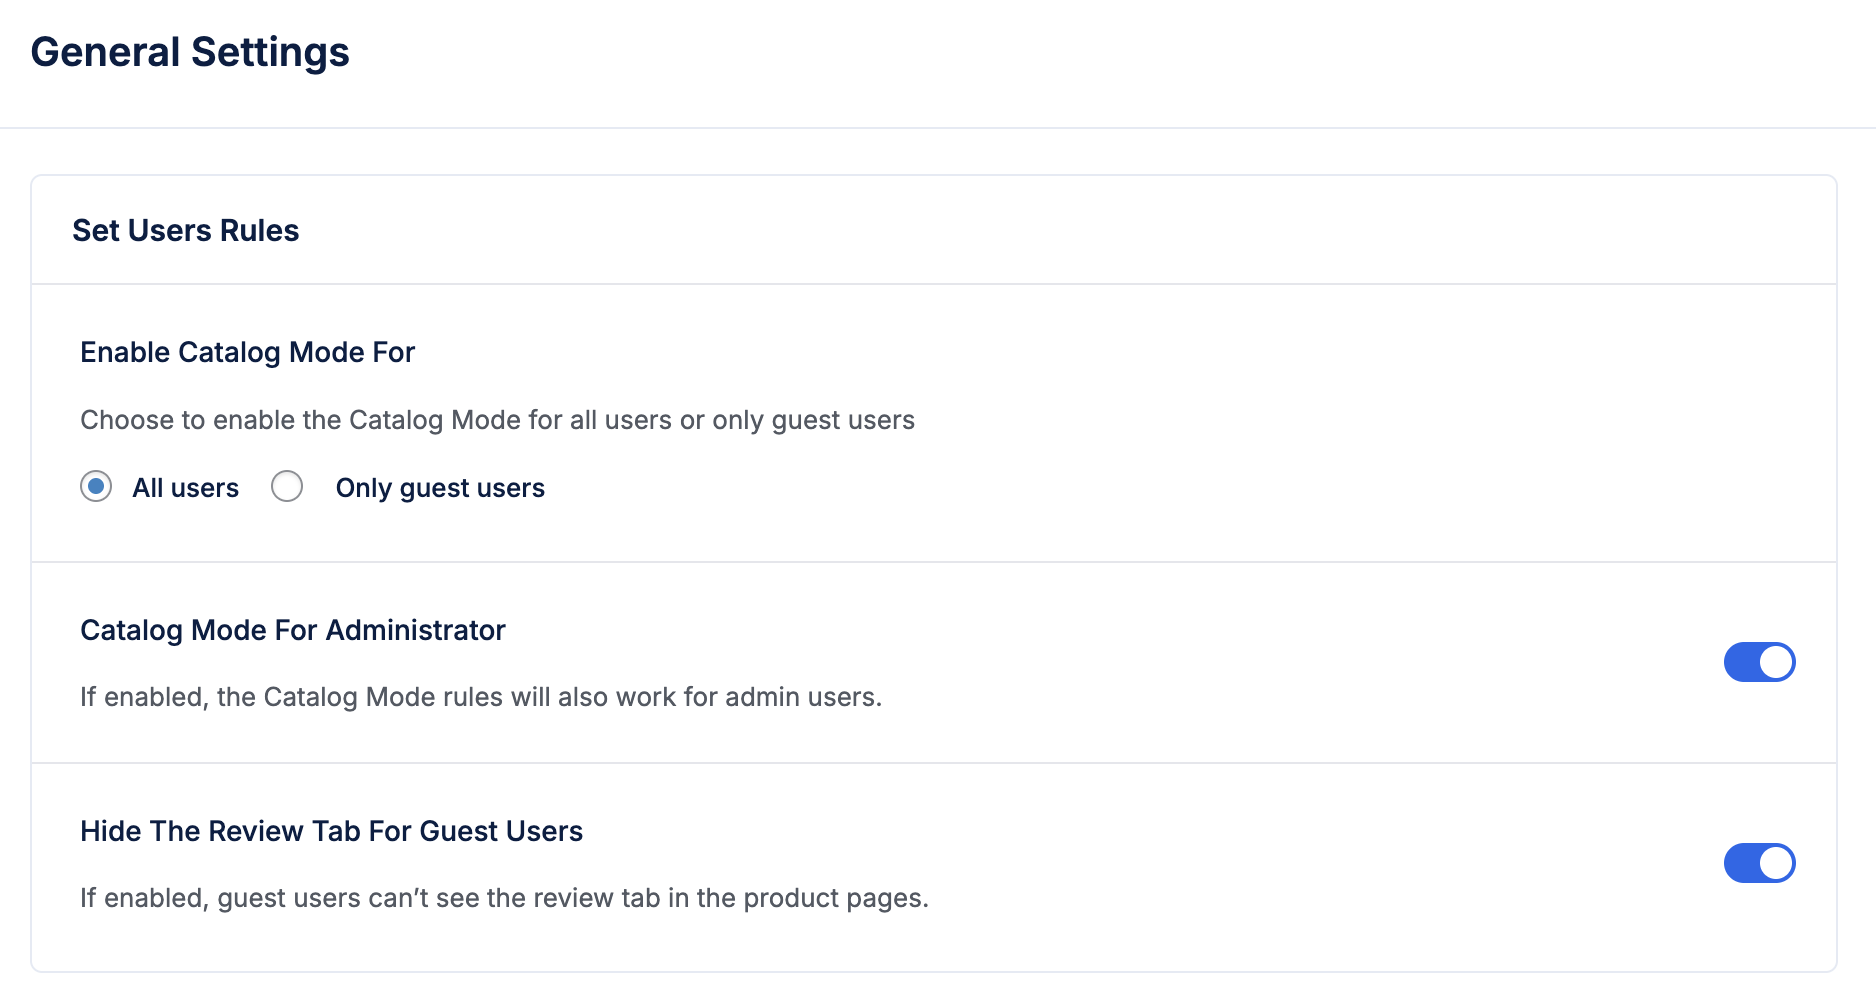The image size is (1876, 1008).
Task: Click the description about hiding review tab
Action: click(504, 898)
